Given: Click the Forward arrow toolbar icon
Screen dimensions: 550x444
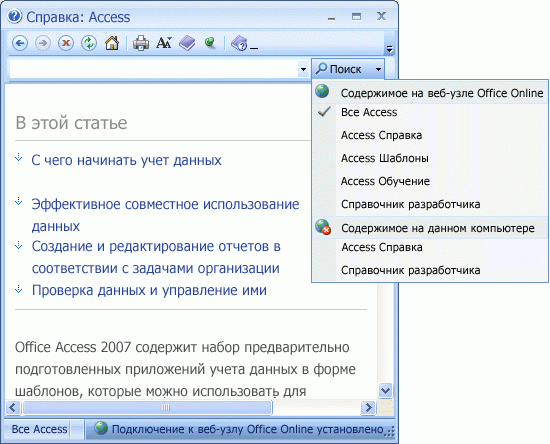Looking at the screenshot, I should [x=43, y=43].
